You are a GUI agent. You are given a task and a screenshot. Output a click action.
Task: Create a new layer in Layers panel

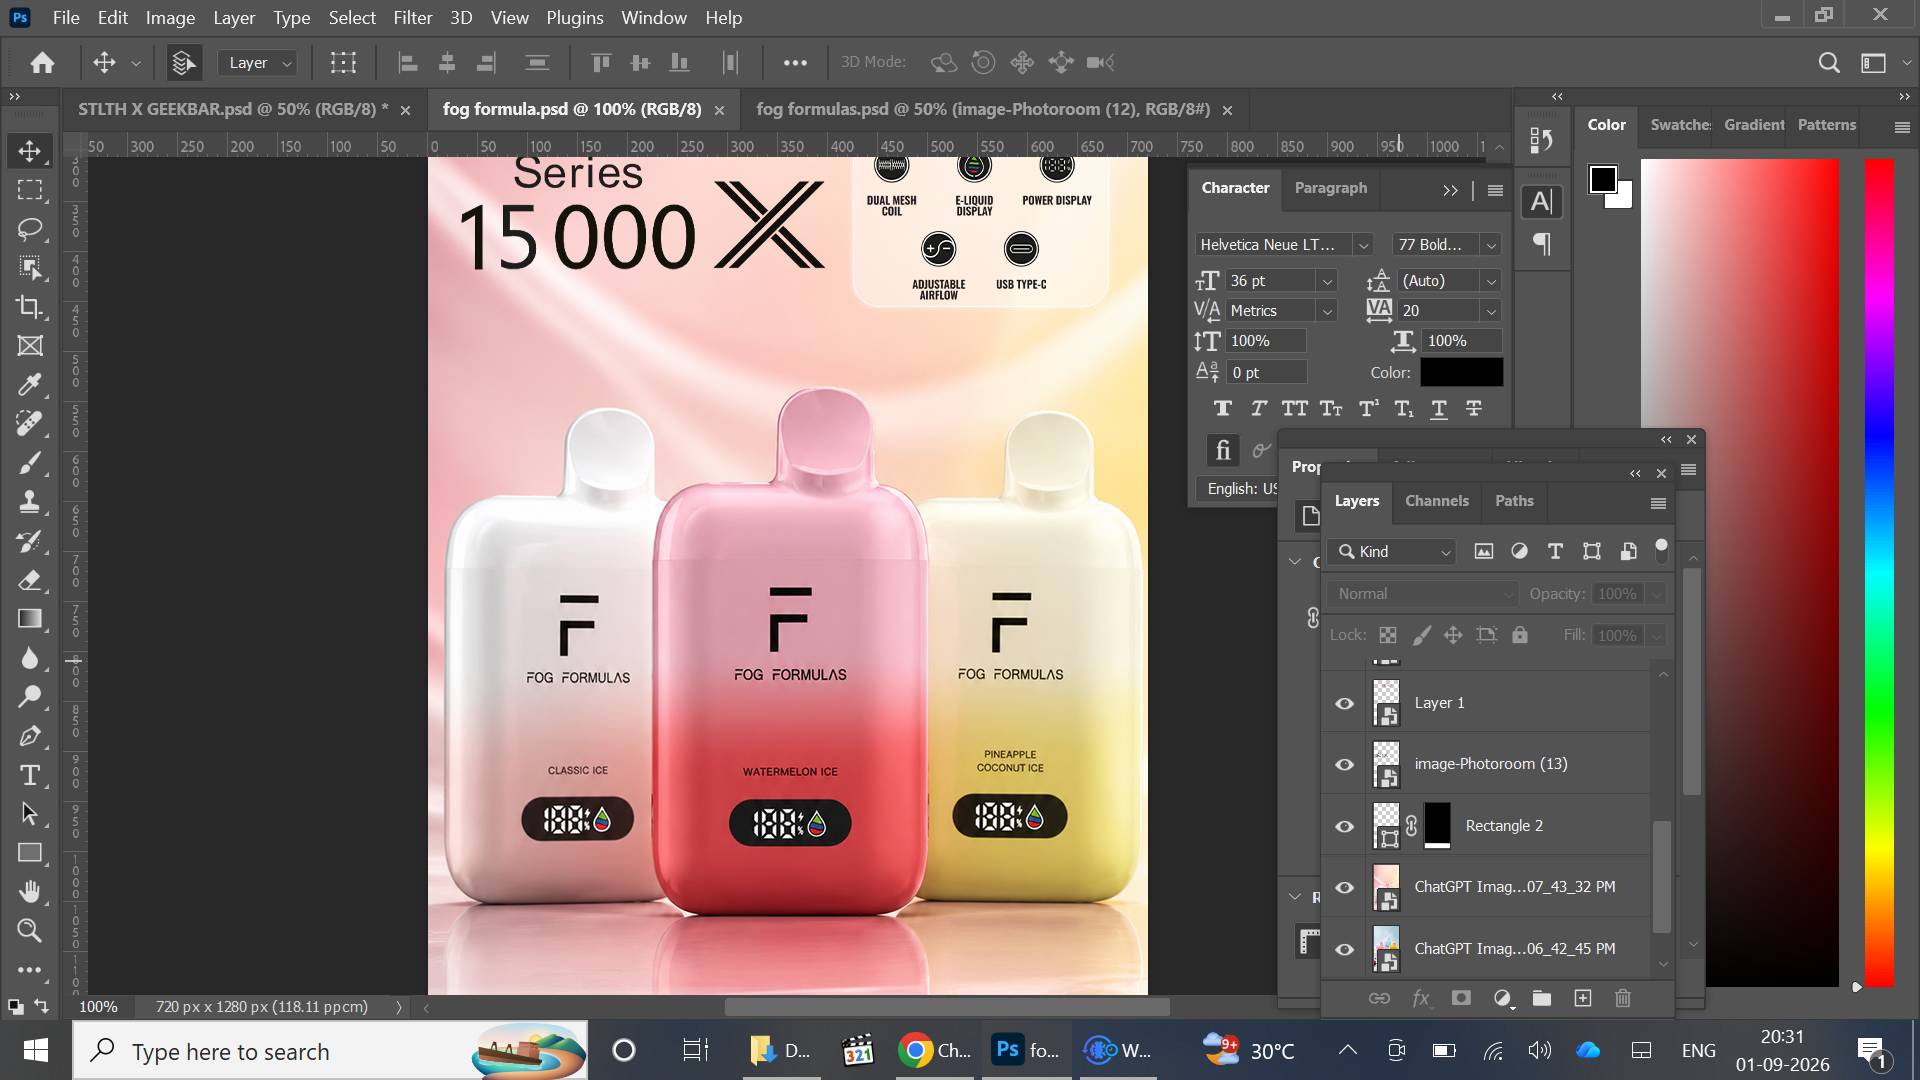coord(1583,998)
